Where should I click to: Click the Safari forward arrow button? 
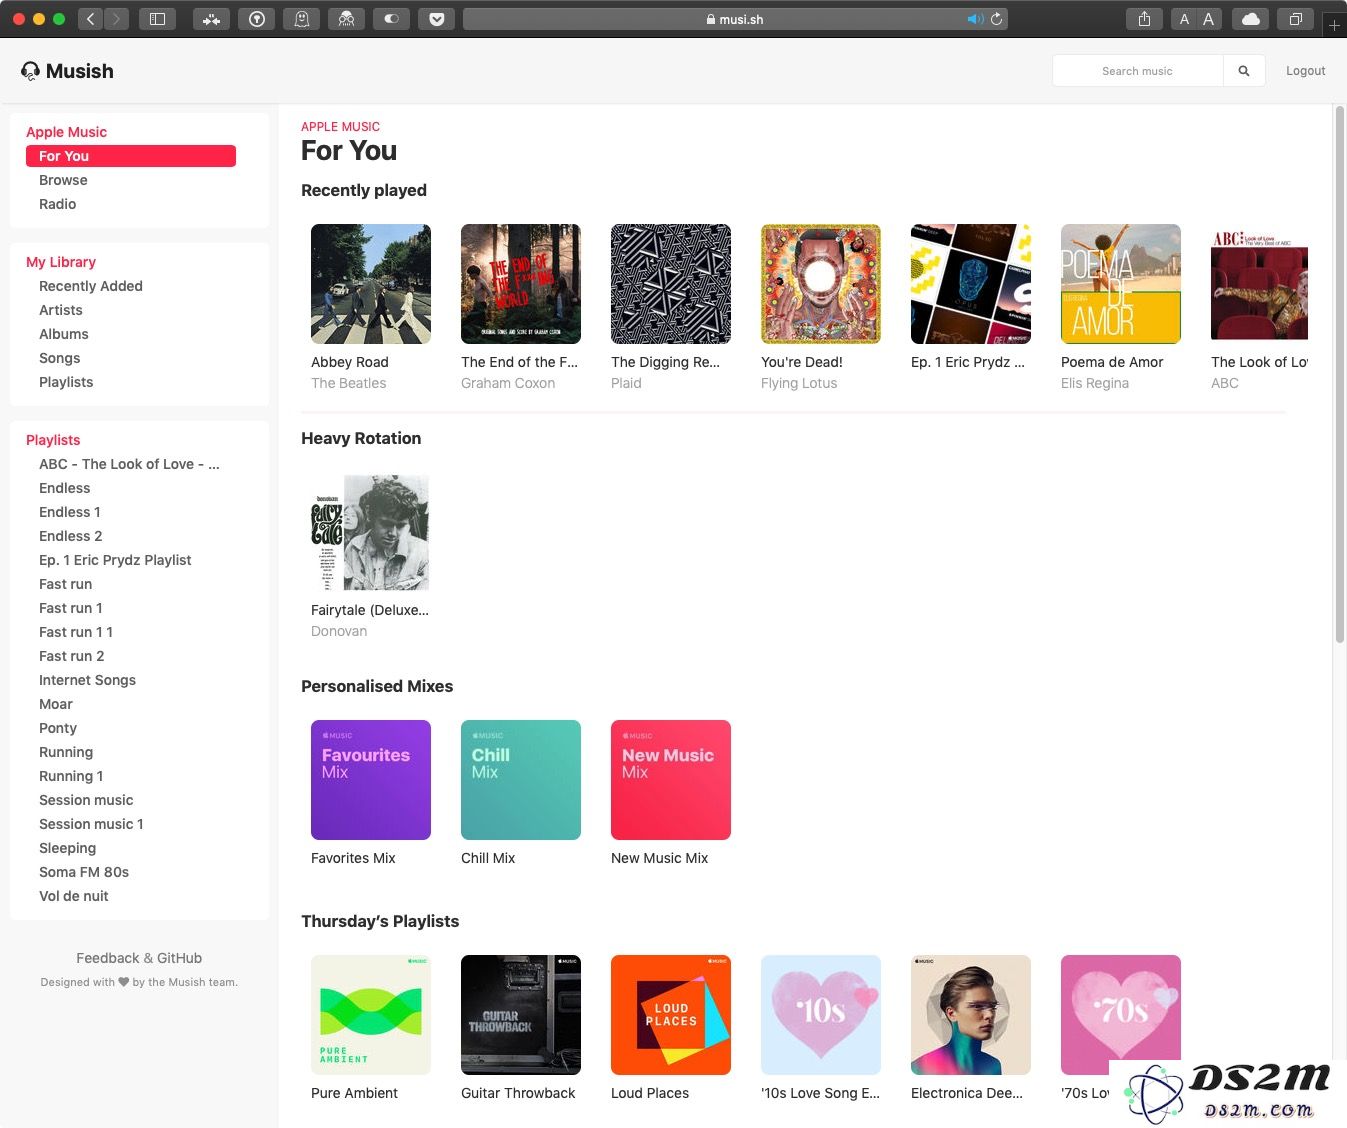117,18
